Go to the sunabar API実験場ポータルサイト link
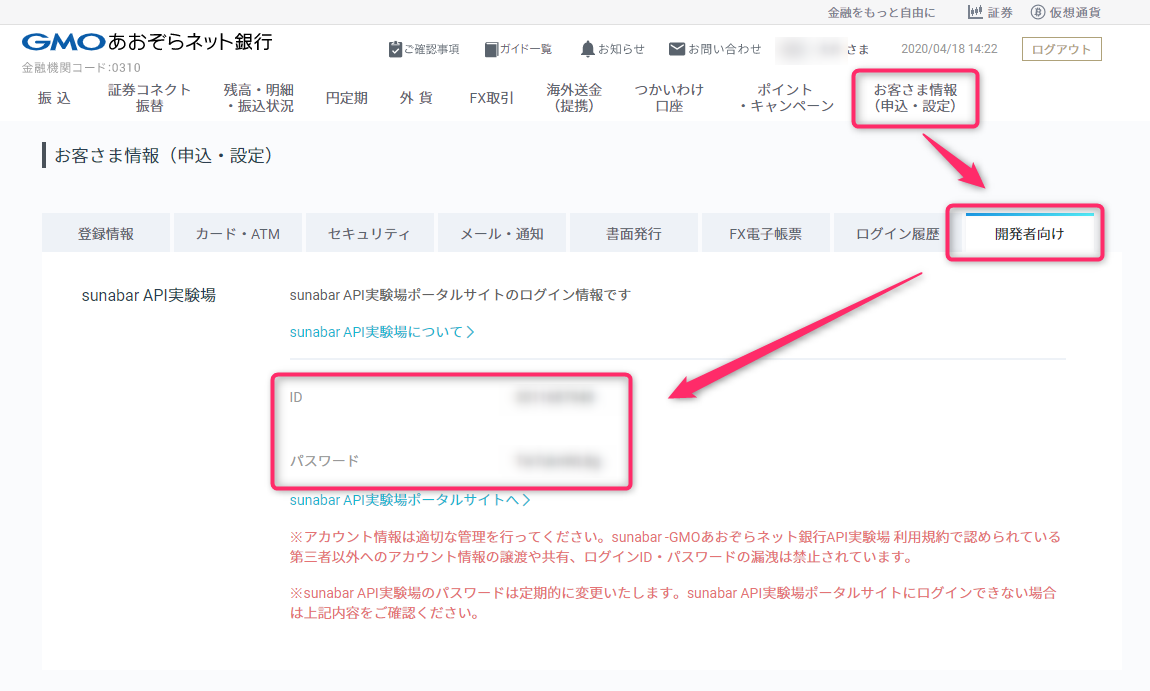The width and height of the screenshot is (1150, 691). click(413, 502)
